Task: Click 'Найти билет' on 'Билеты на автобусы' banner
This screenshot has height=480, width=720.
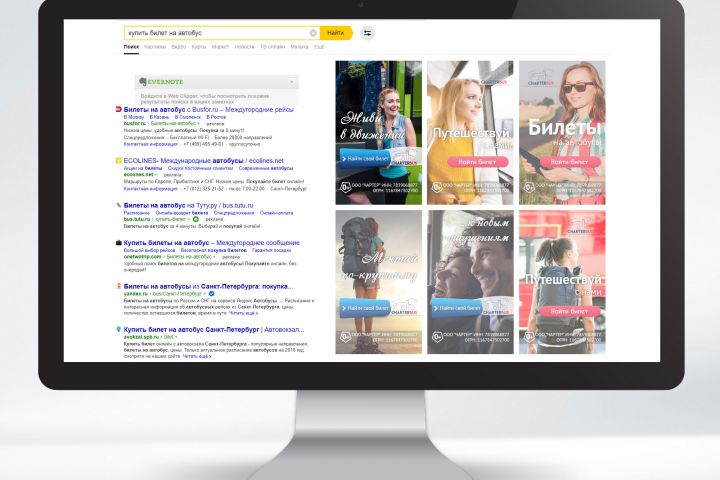Action: 569,162
